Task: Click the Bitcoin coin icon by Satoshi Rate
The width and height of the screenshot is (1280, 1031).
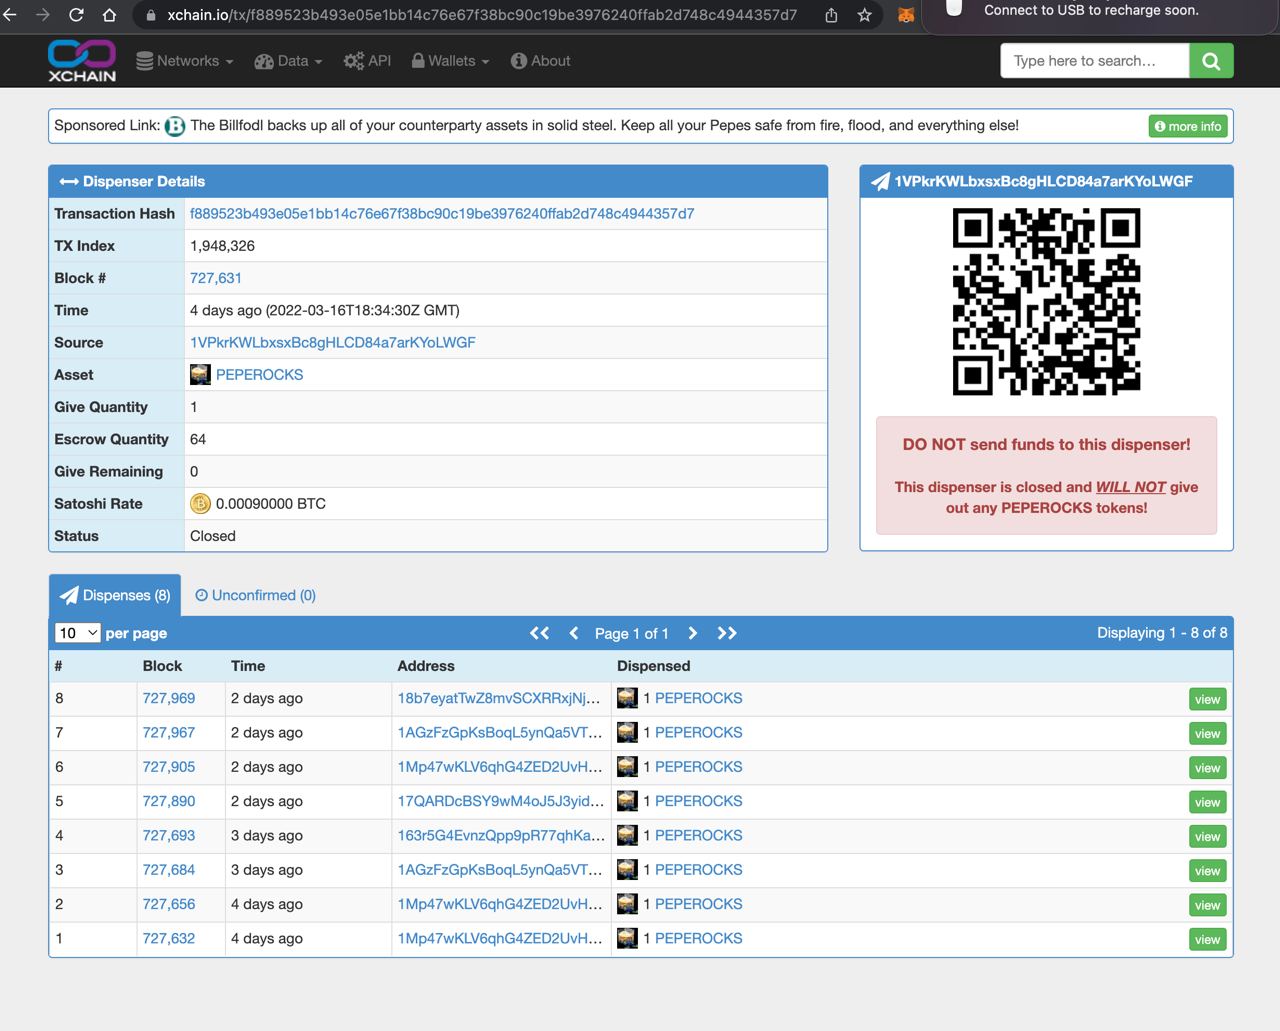Action: pyautogui.click(x=200, y=504)
